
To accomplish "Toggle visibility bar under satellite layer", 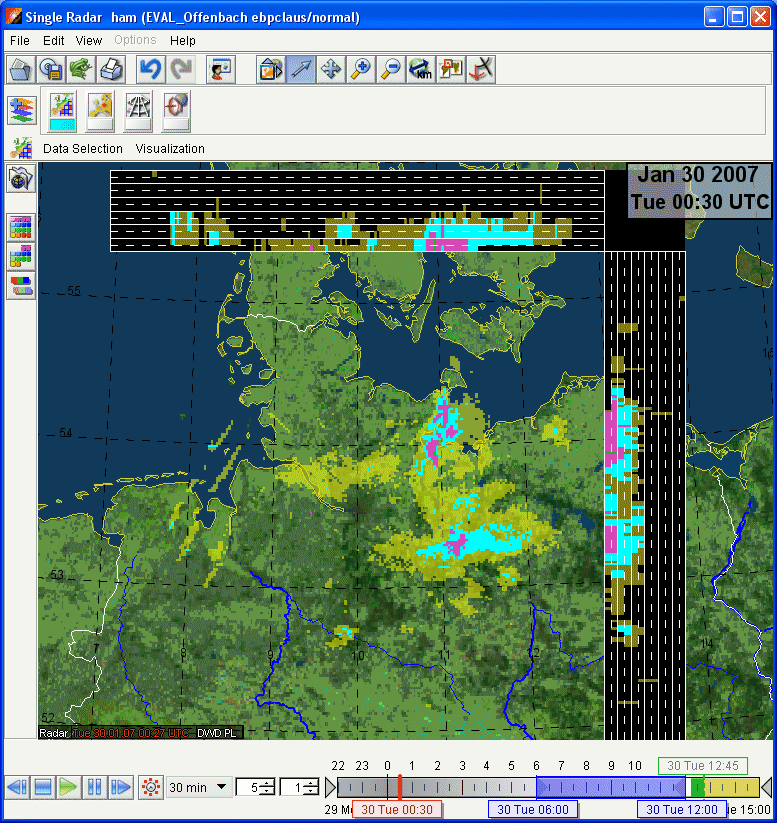I will (x=176, y=125).
